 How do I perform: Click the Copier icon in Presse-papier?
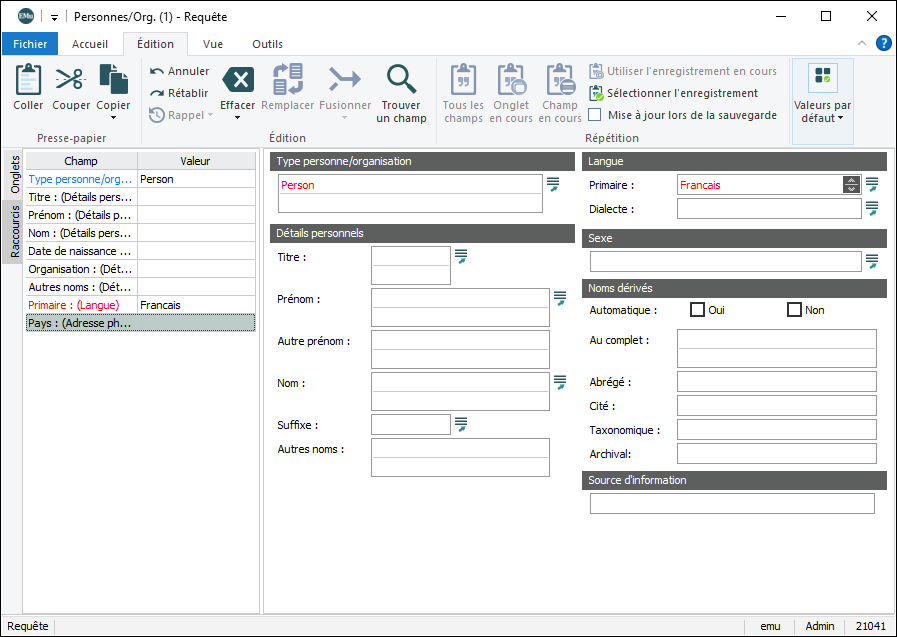[x=113, y=80]
